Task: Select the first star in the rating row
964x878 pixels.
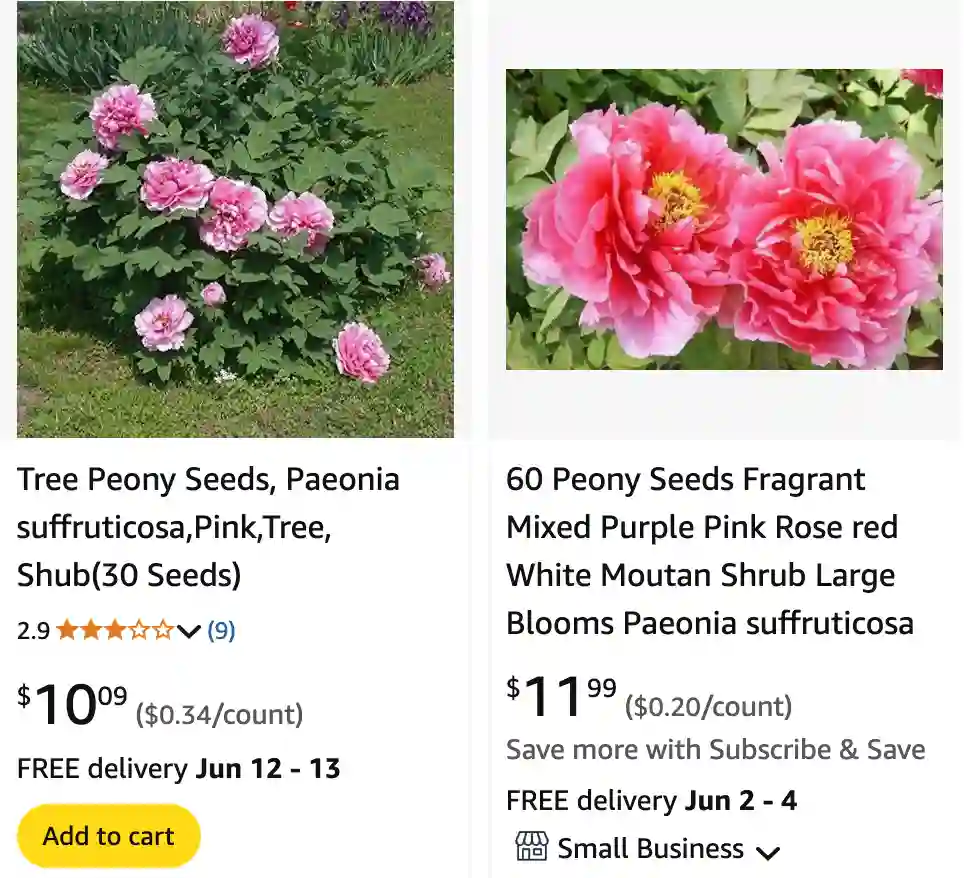Action: coord(66,630)
